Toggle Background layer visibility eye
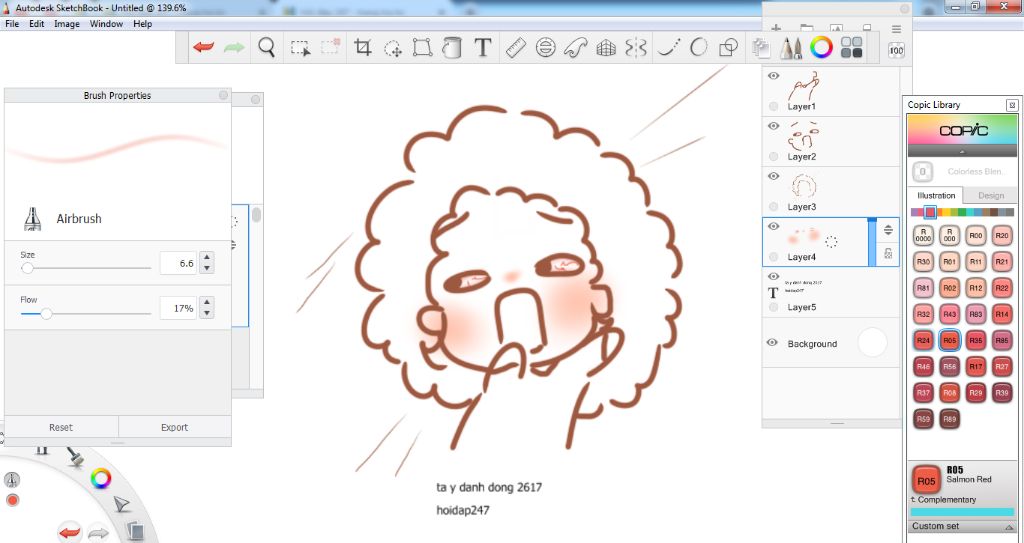Screen dimensions: 1024x543 click(773, 342)
